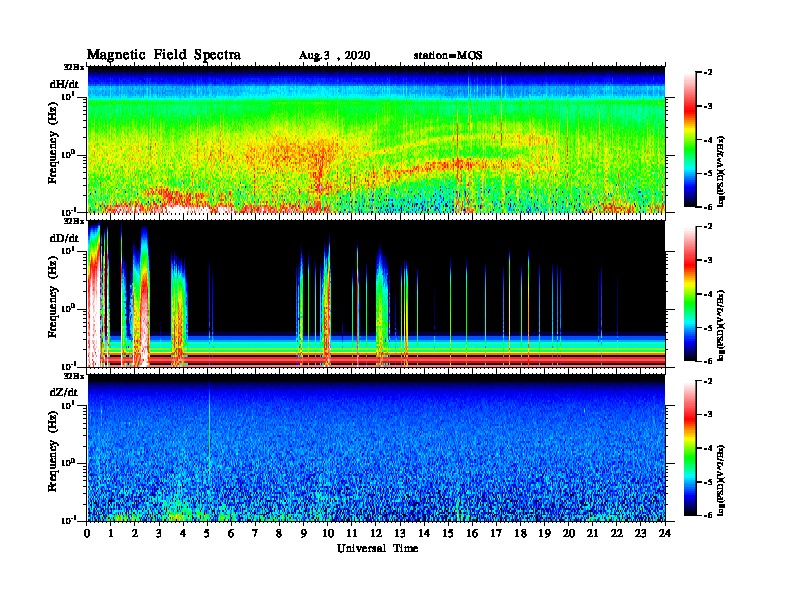Click the color scale bar beside dD/dt panel
Screen dimensions: 792x612
(x=689, y=293)
